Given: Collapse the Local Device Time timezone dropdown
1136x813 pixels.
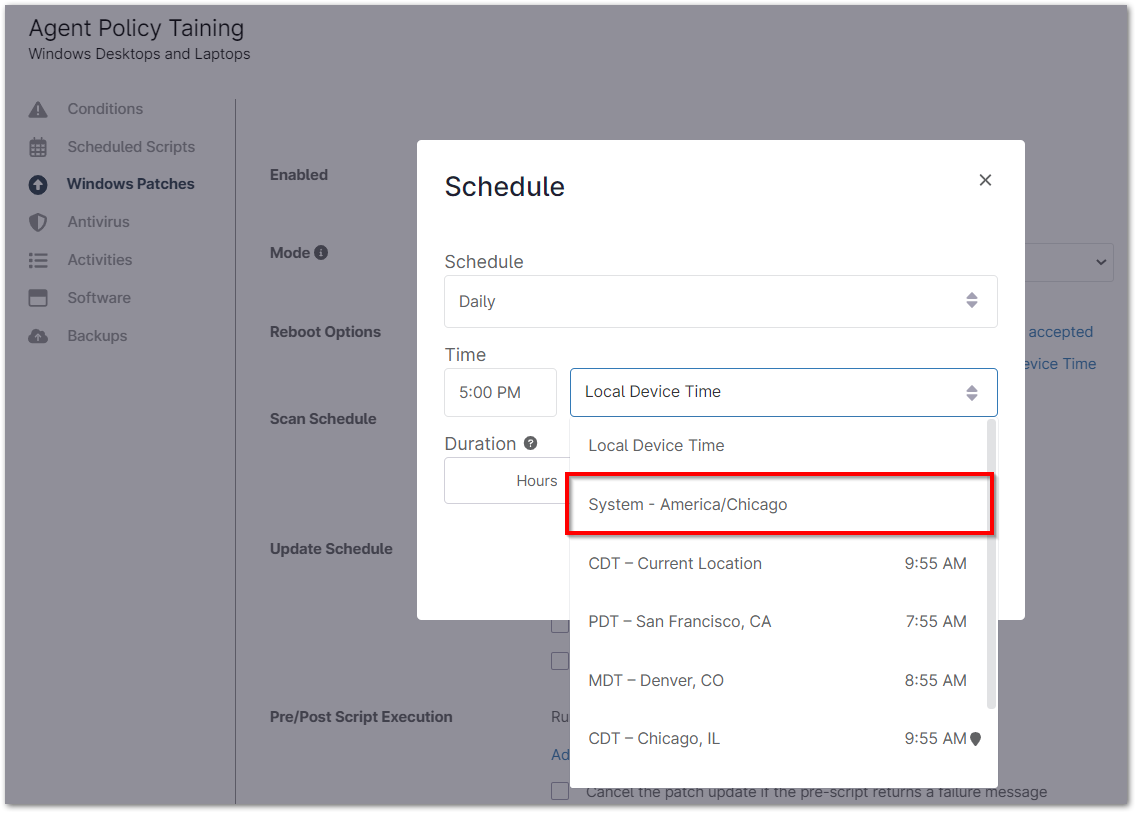Looking at the screenshot, I should point(783,392).
